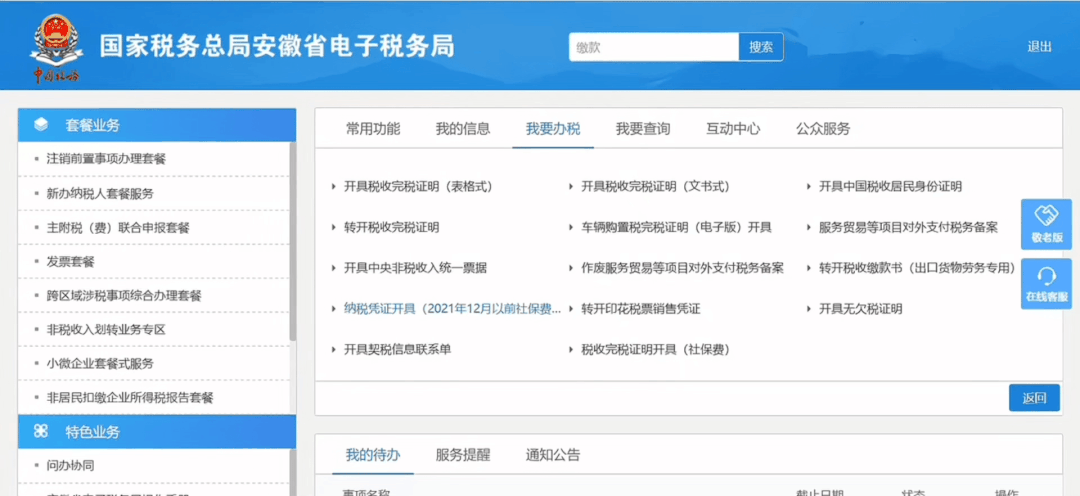Open 开具中央非税收入统一票据

point(415,268)
